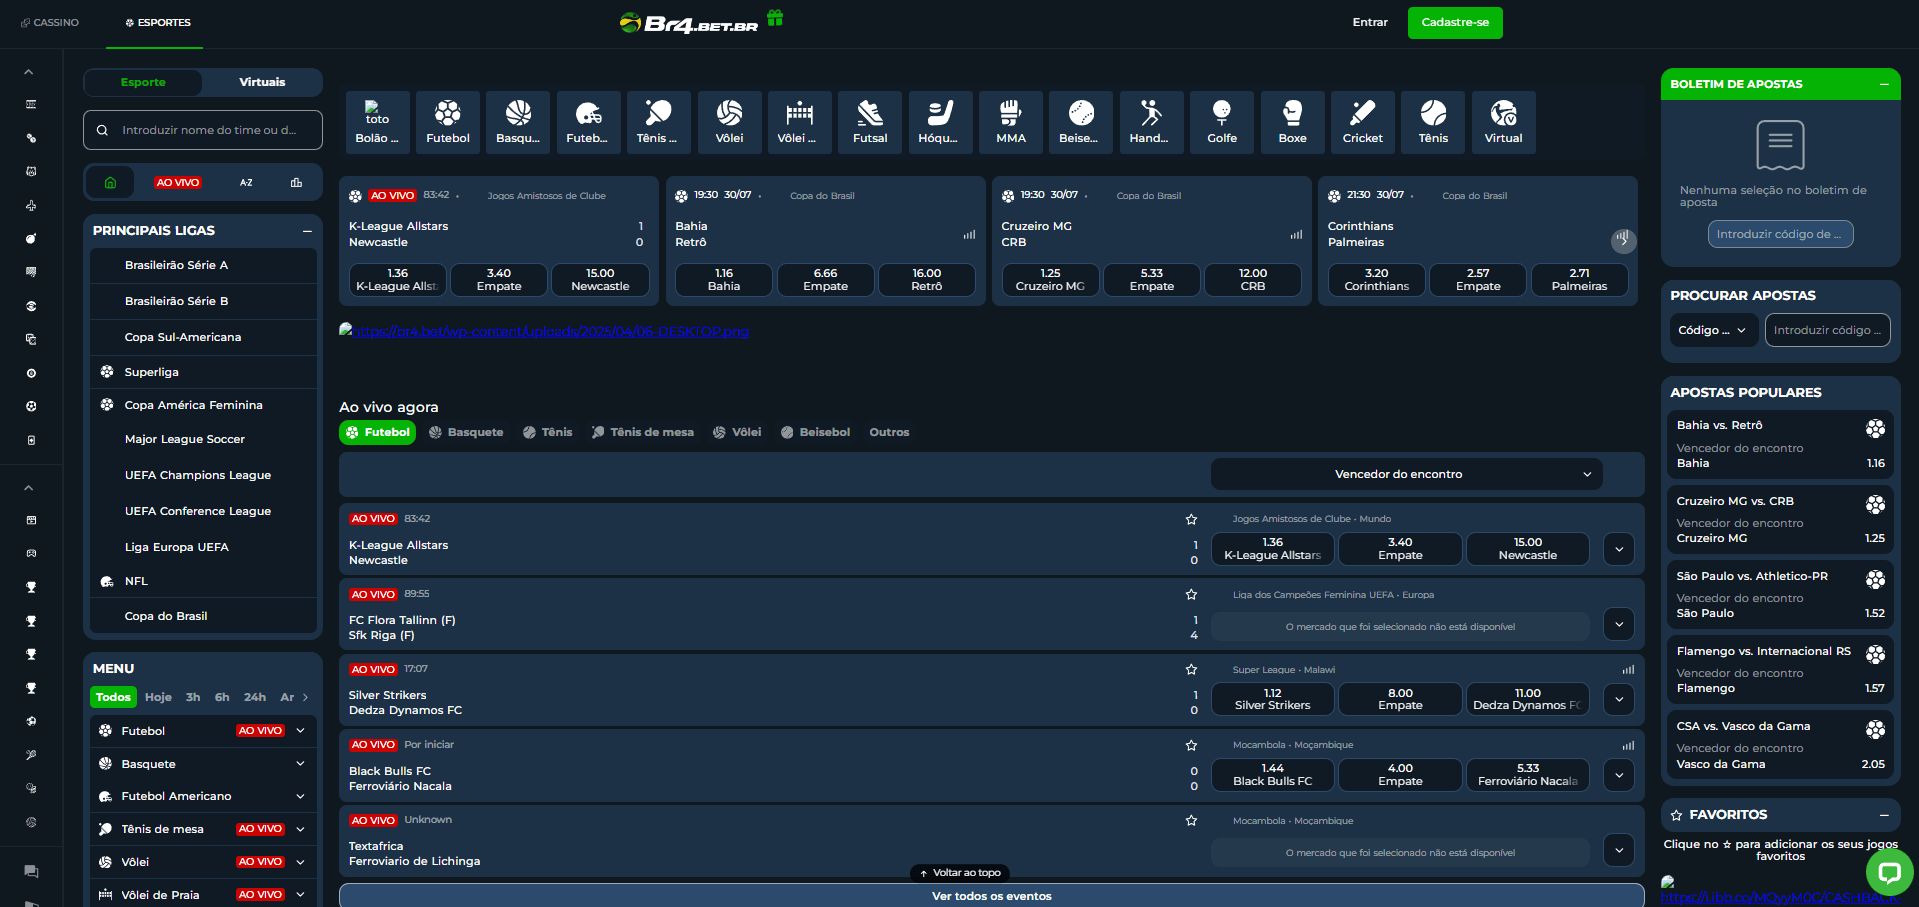
Task: Open the MMA sports category
Action: (x=1010, y=122)
